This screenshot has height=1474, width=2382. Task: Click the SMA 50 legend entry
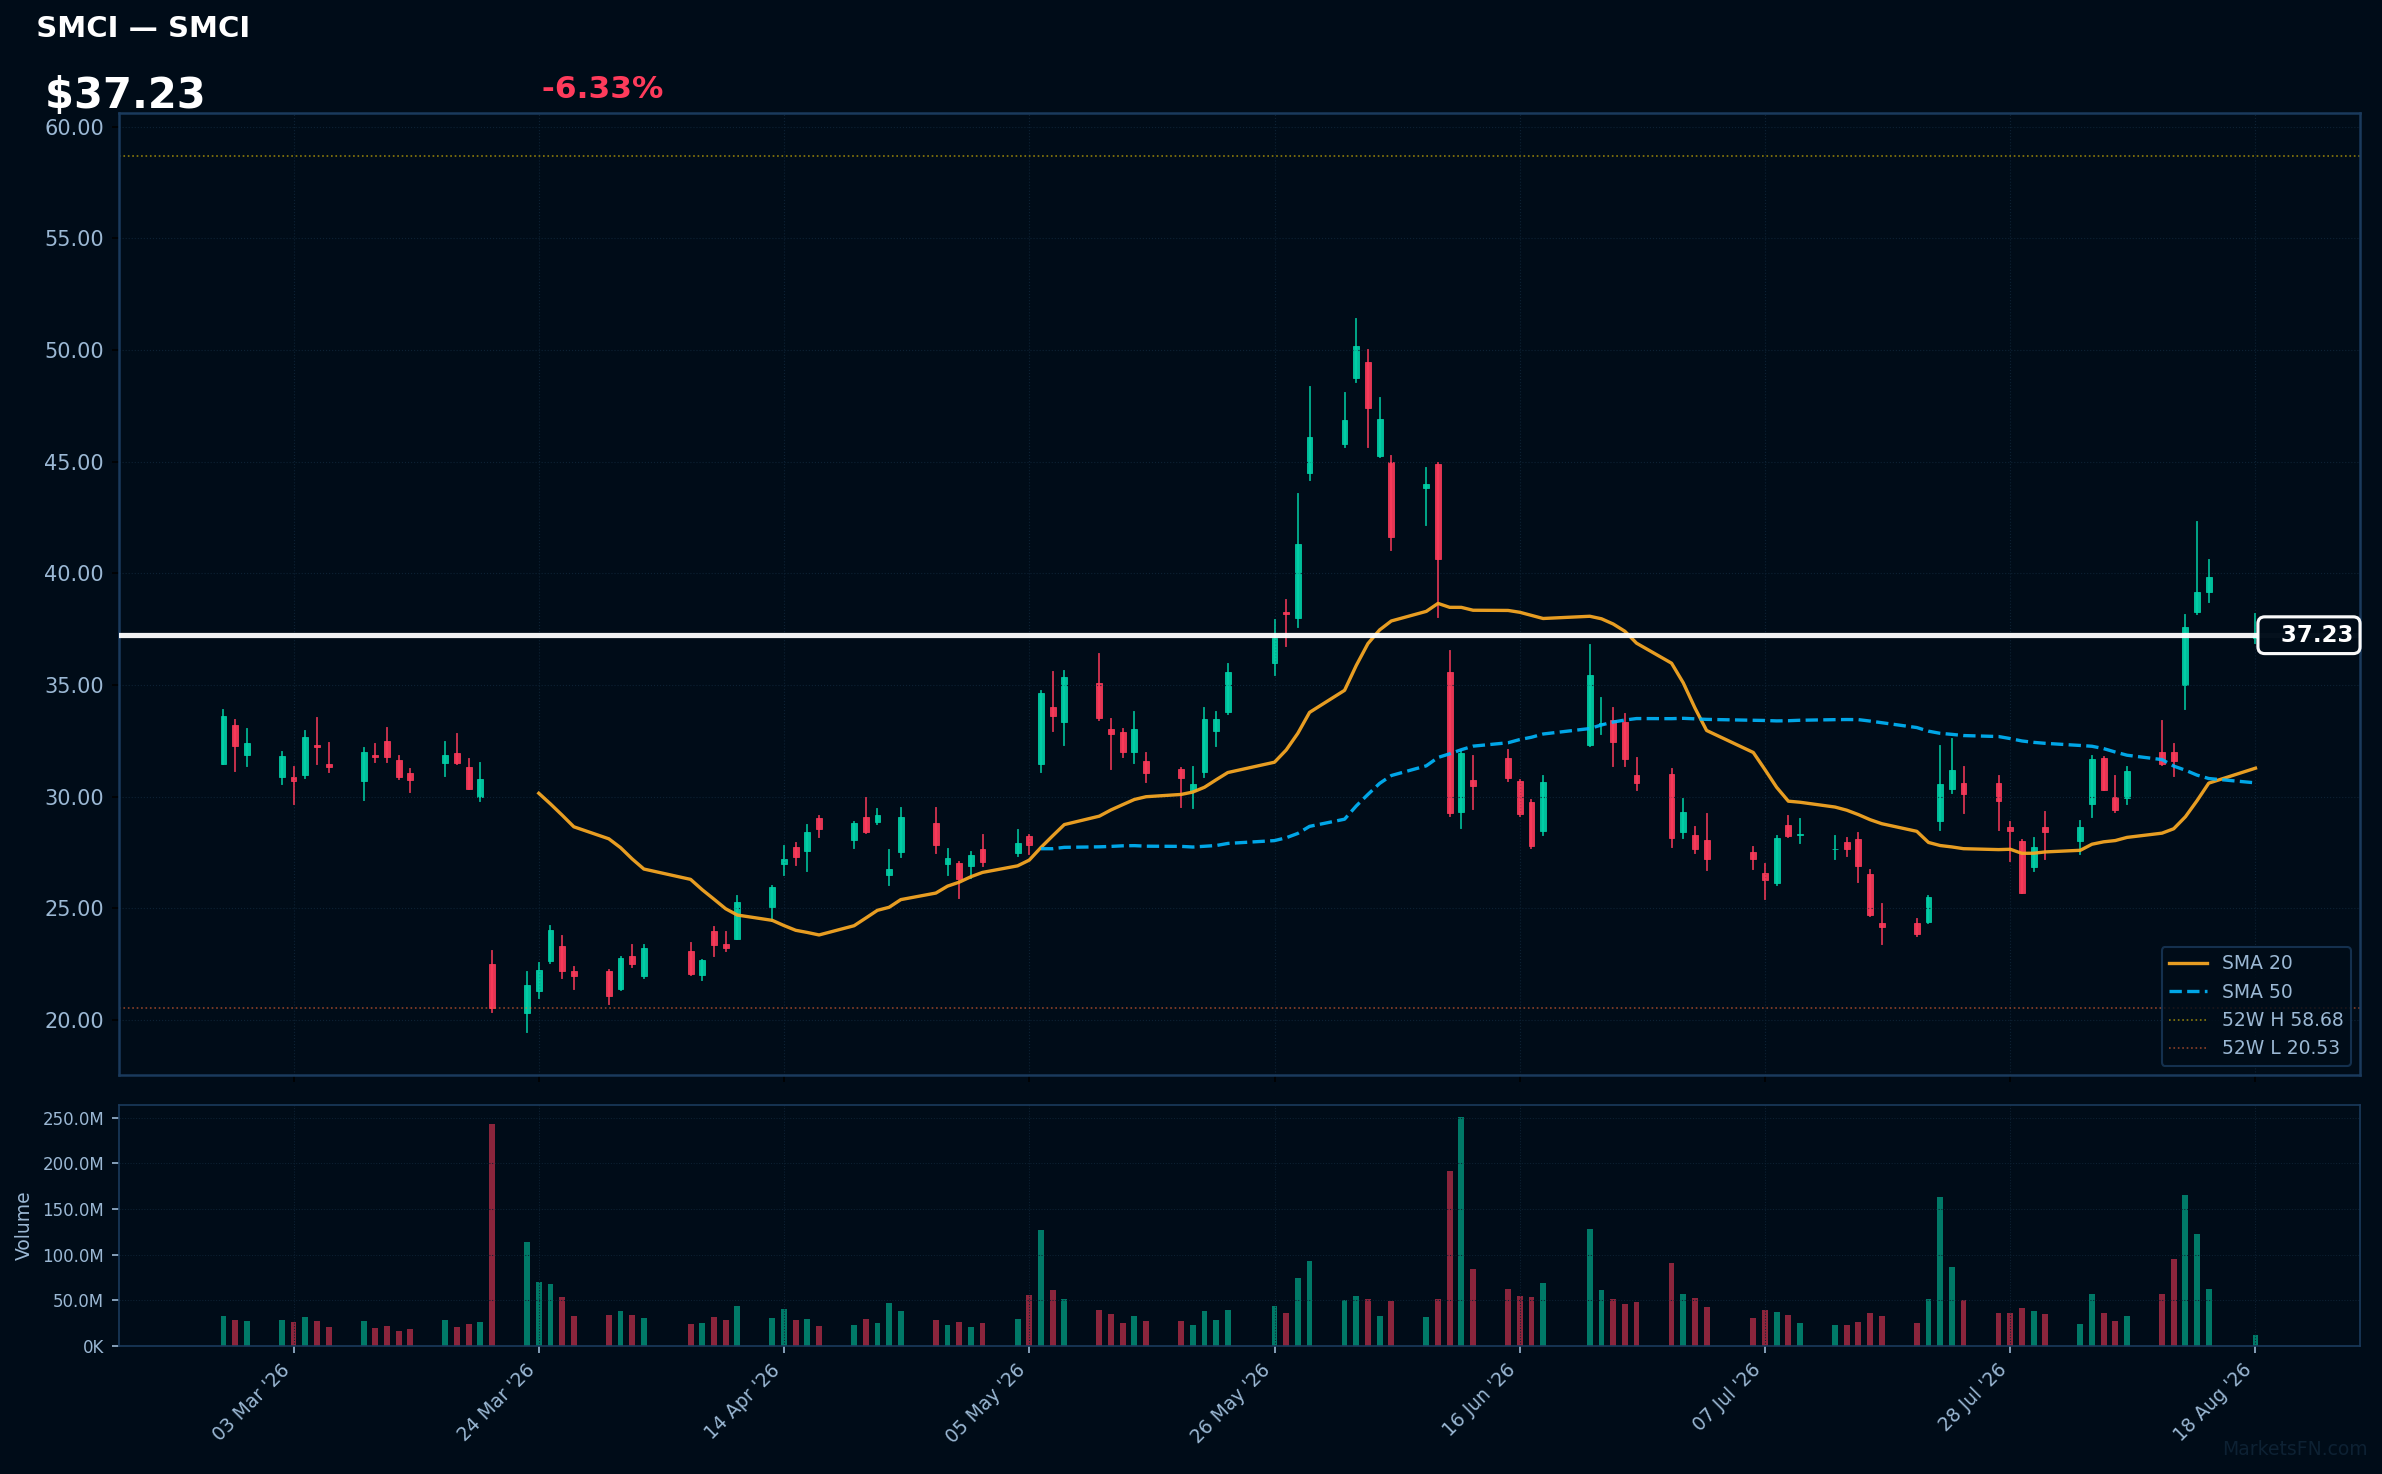point(2230,992)
